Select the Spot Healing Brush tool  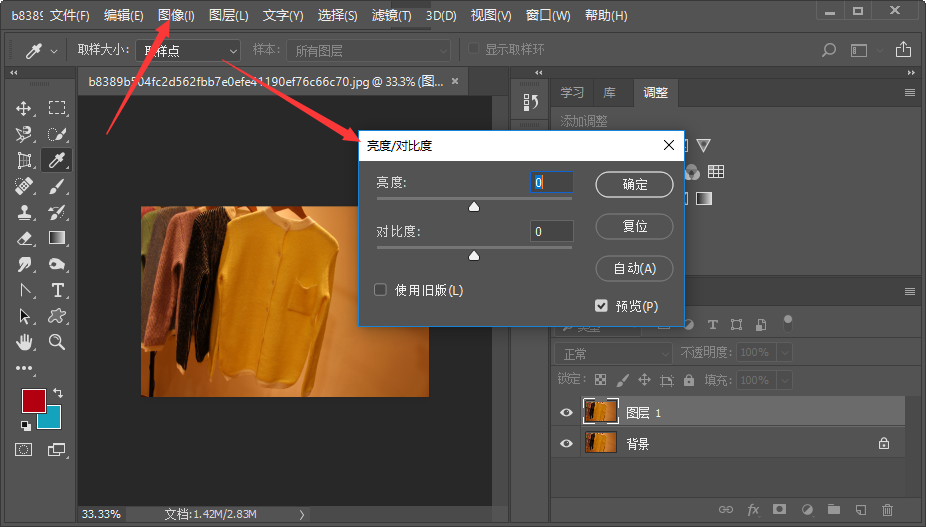(x=24, y=186)
